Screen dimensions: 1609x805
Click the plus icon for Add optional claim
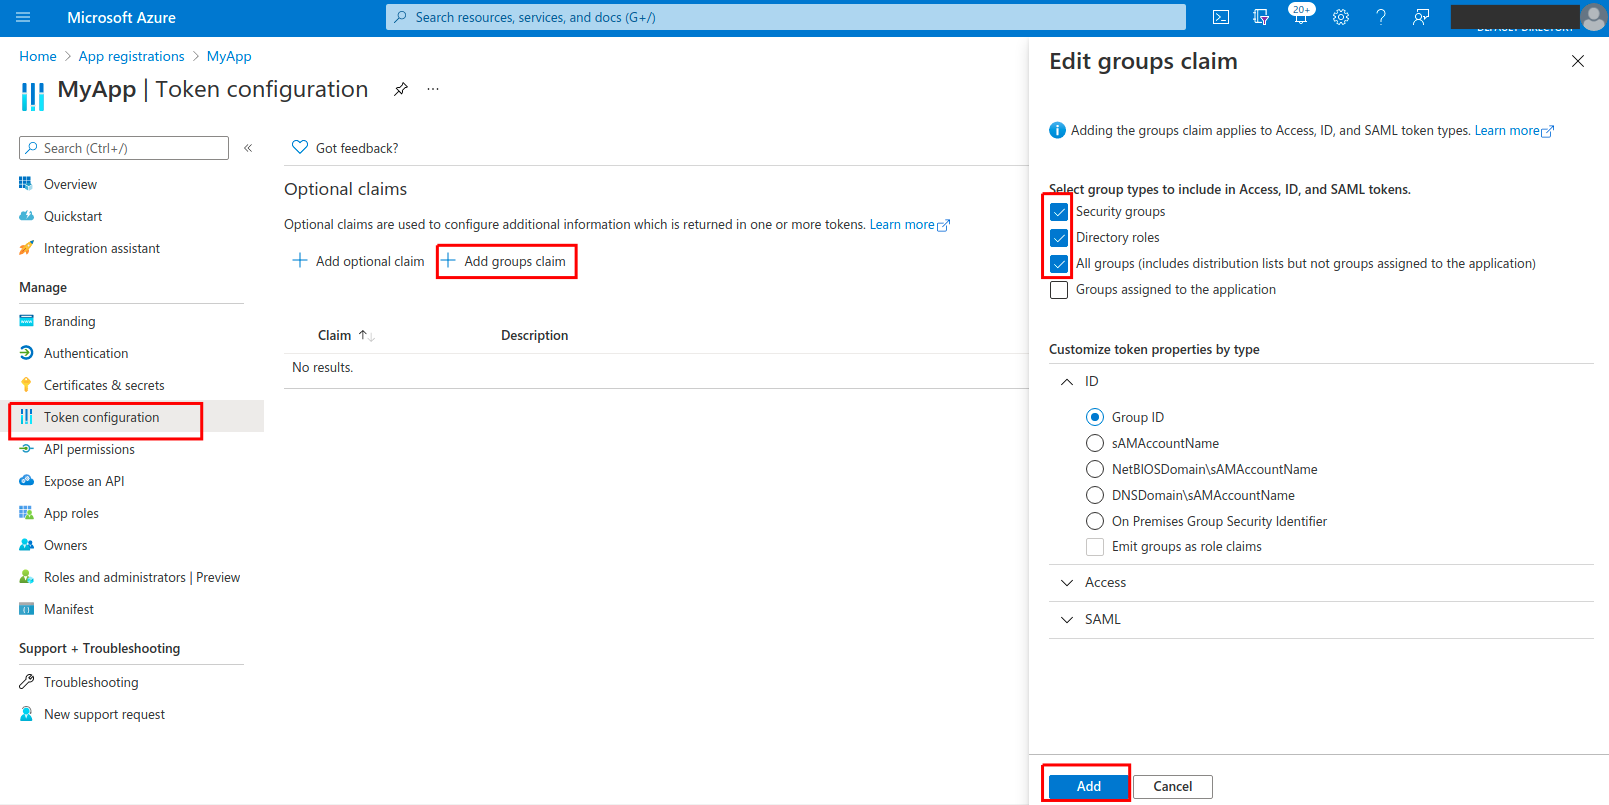[x=299, y=261]
